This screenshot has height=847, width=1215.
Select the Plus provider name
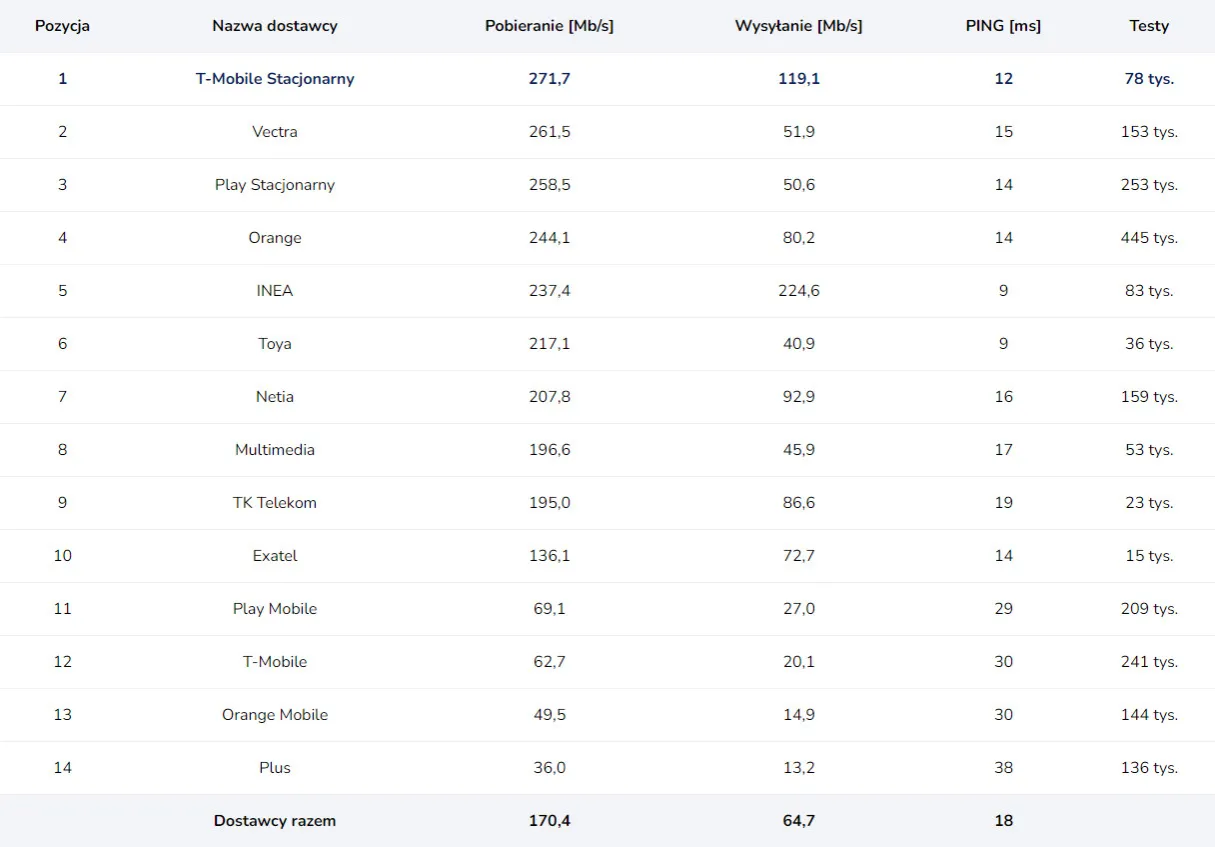[x=275, y=768]
